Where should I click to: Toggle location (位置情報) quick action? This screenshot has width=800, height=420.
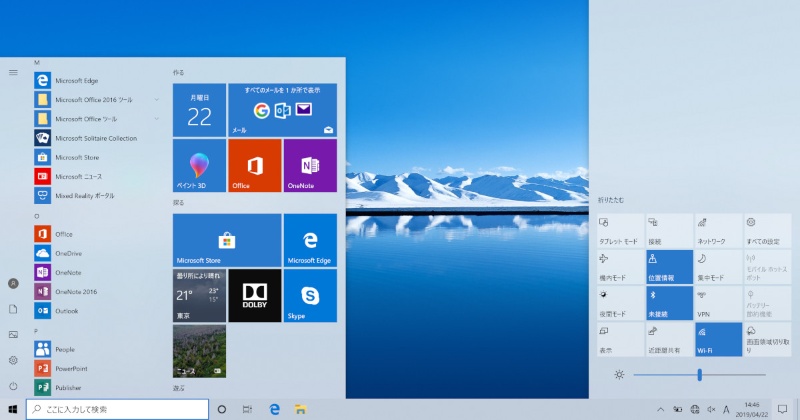pyautogui.click(x=669, y=265)
